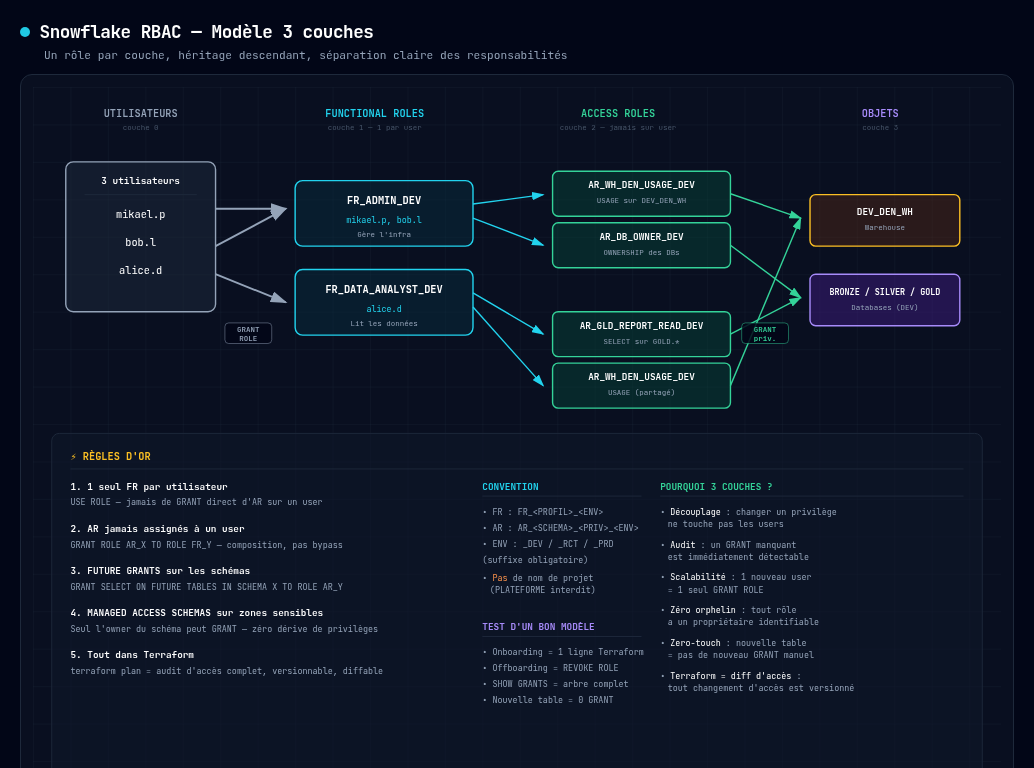
Task: Select the 'Terraform = diff d'accès' bullet
Action: pyautogui.click(x=758, y=682)
